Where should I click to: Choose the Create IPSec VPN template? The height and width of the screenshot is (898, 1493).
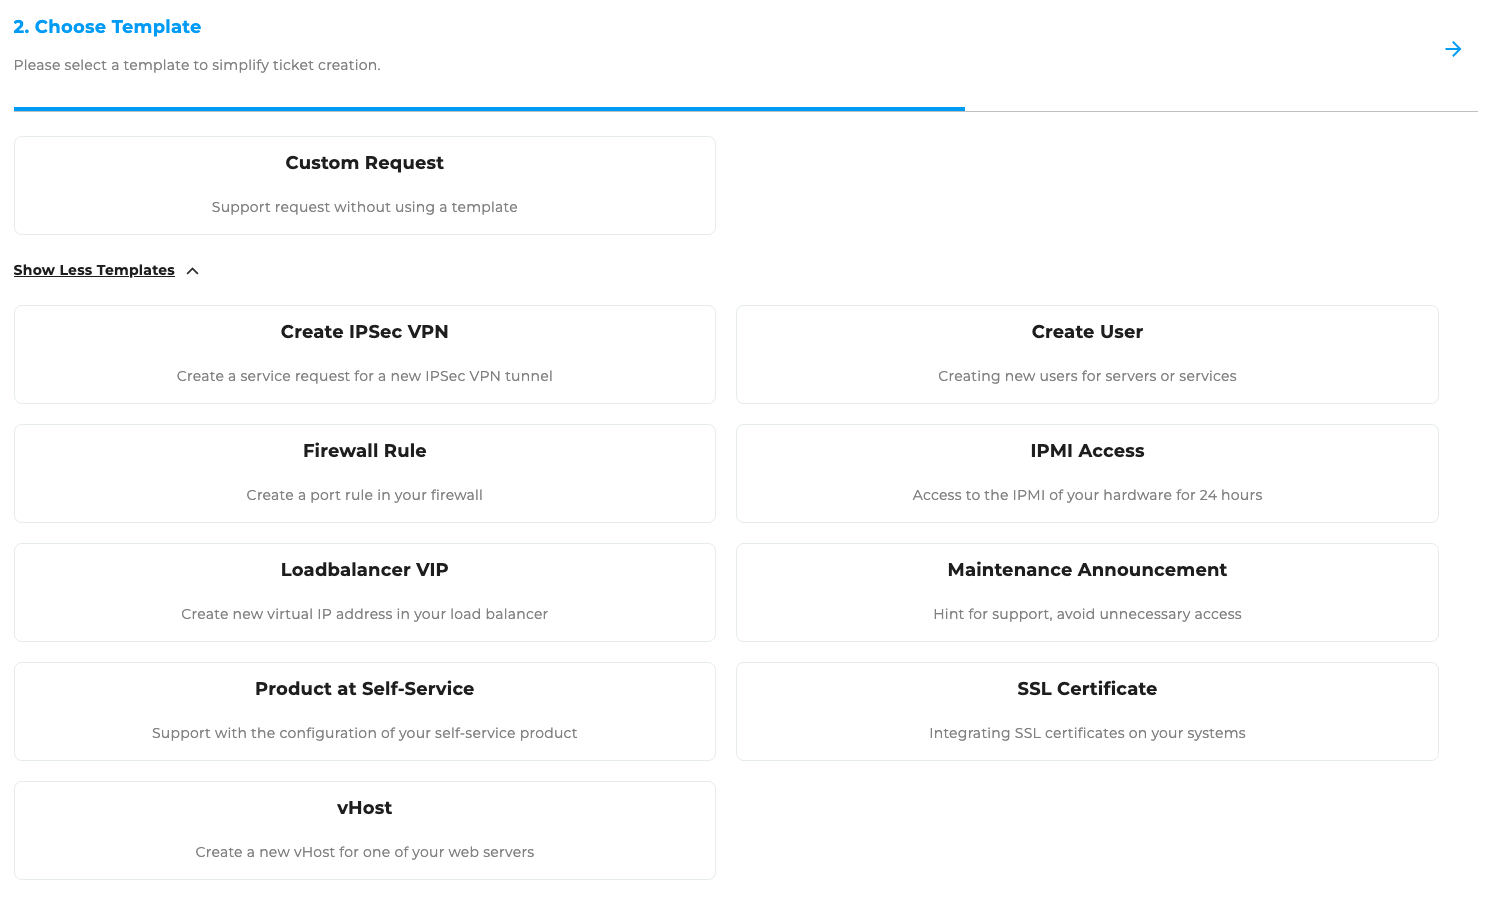[364, 354]
